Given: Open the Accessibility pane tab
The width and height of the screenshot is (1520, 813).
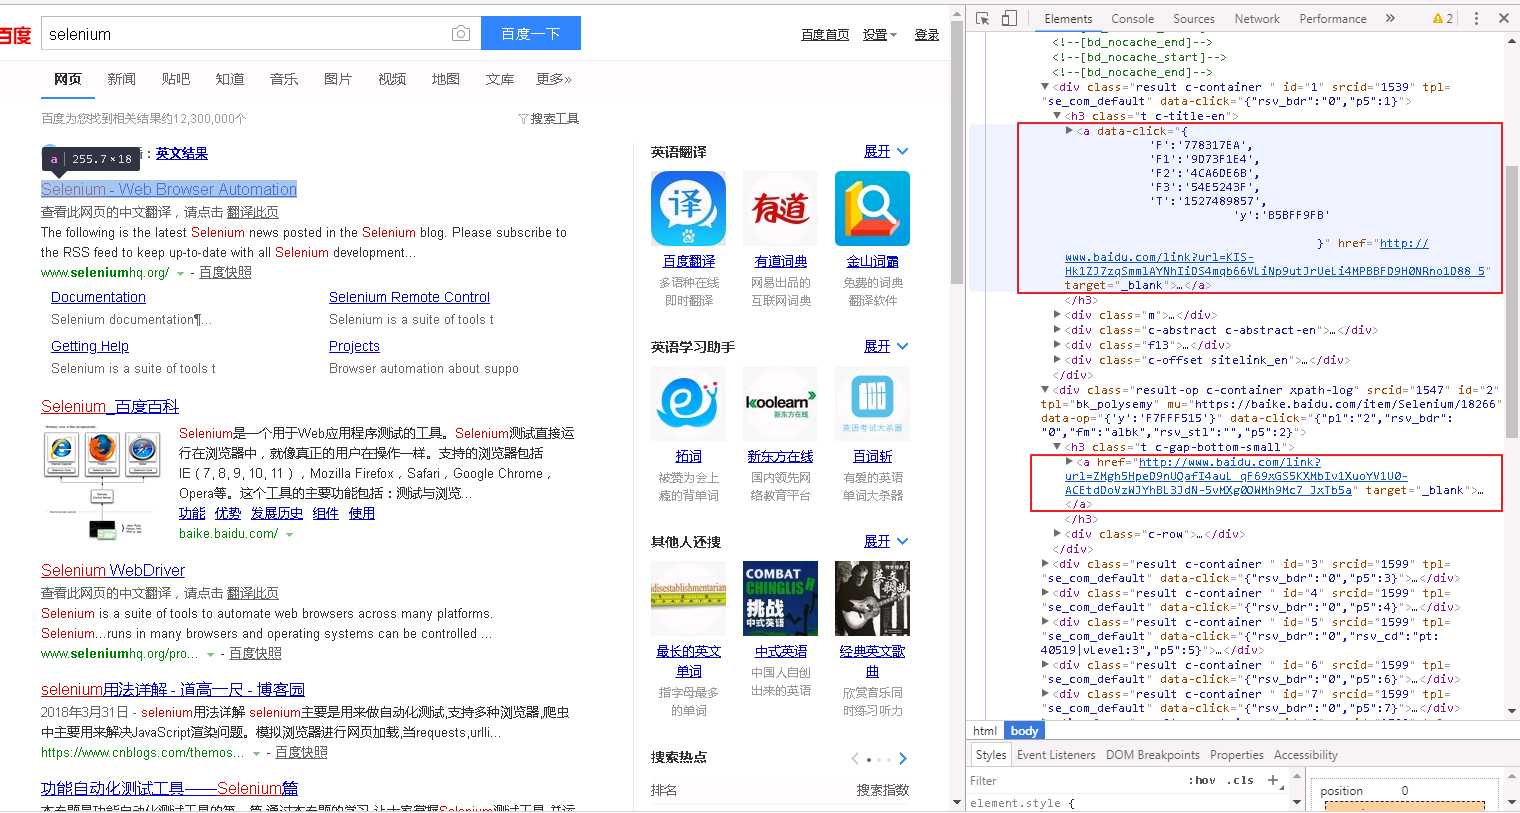Looking at the screenshot, I should pos(1305,755).
